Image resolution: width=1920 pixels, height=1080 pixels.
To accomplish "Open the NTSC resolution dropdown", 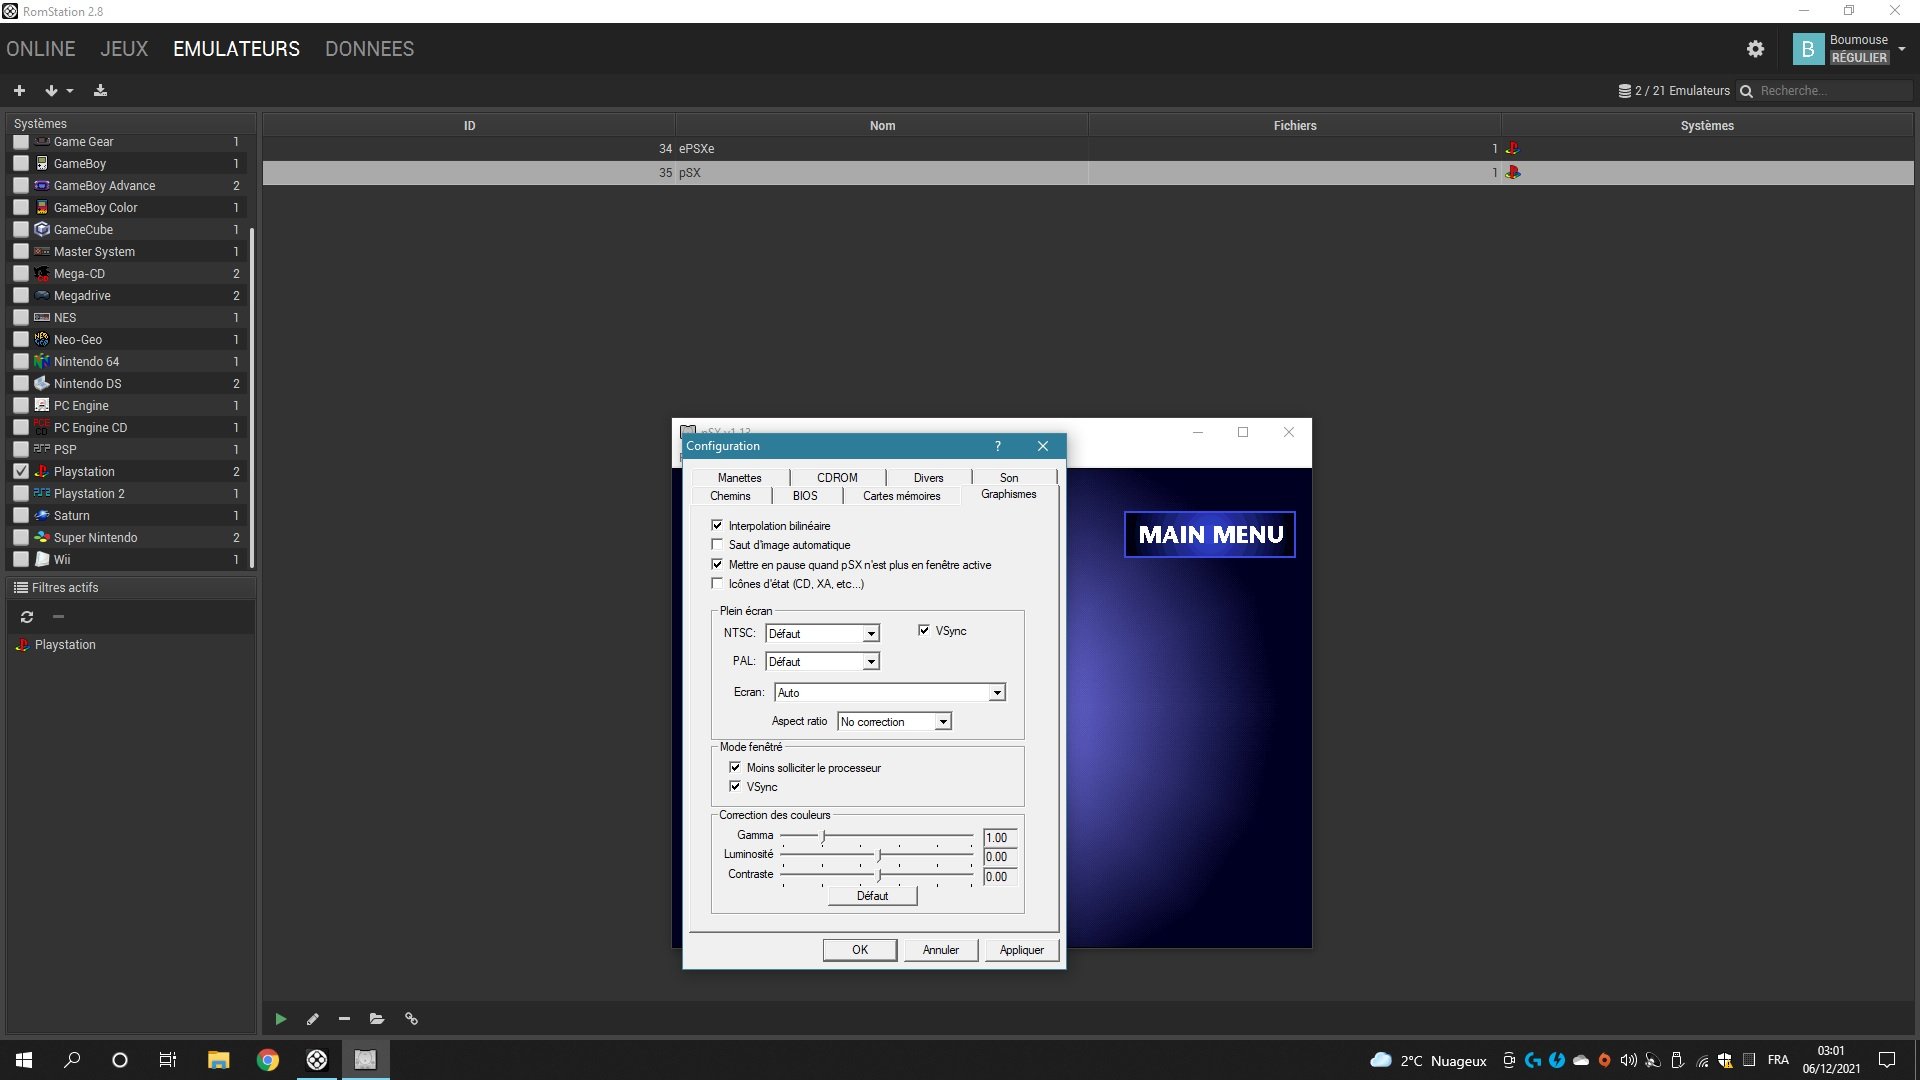I will [871, 634].
